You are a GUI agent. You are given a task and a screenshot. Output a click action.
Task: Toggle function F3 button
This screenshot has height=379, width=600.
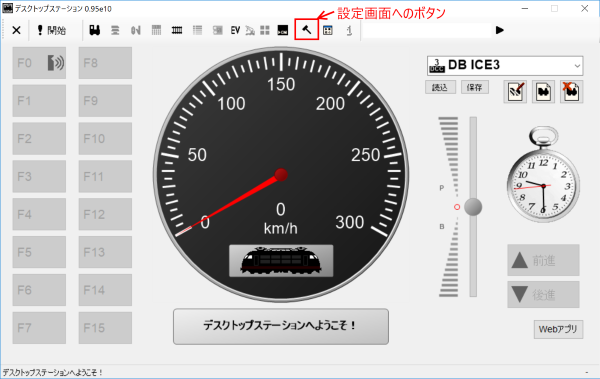point(39,176)
